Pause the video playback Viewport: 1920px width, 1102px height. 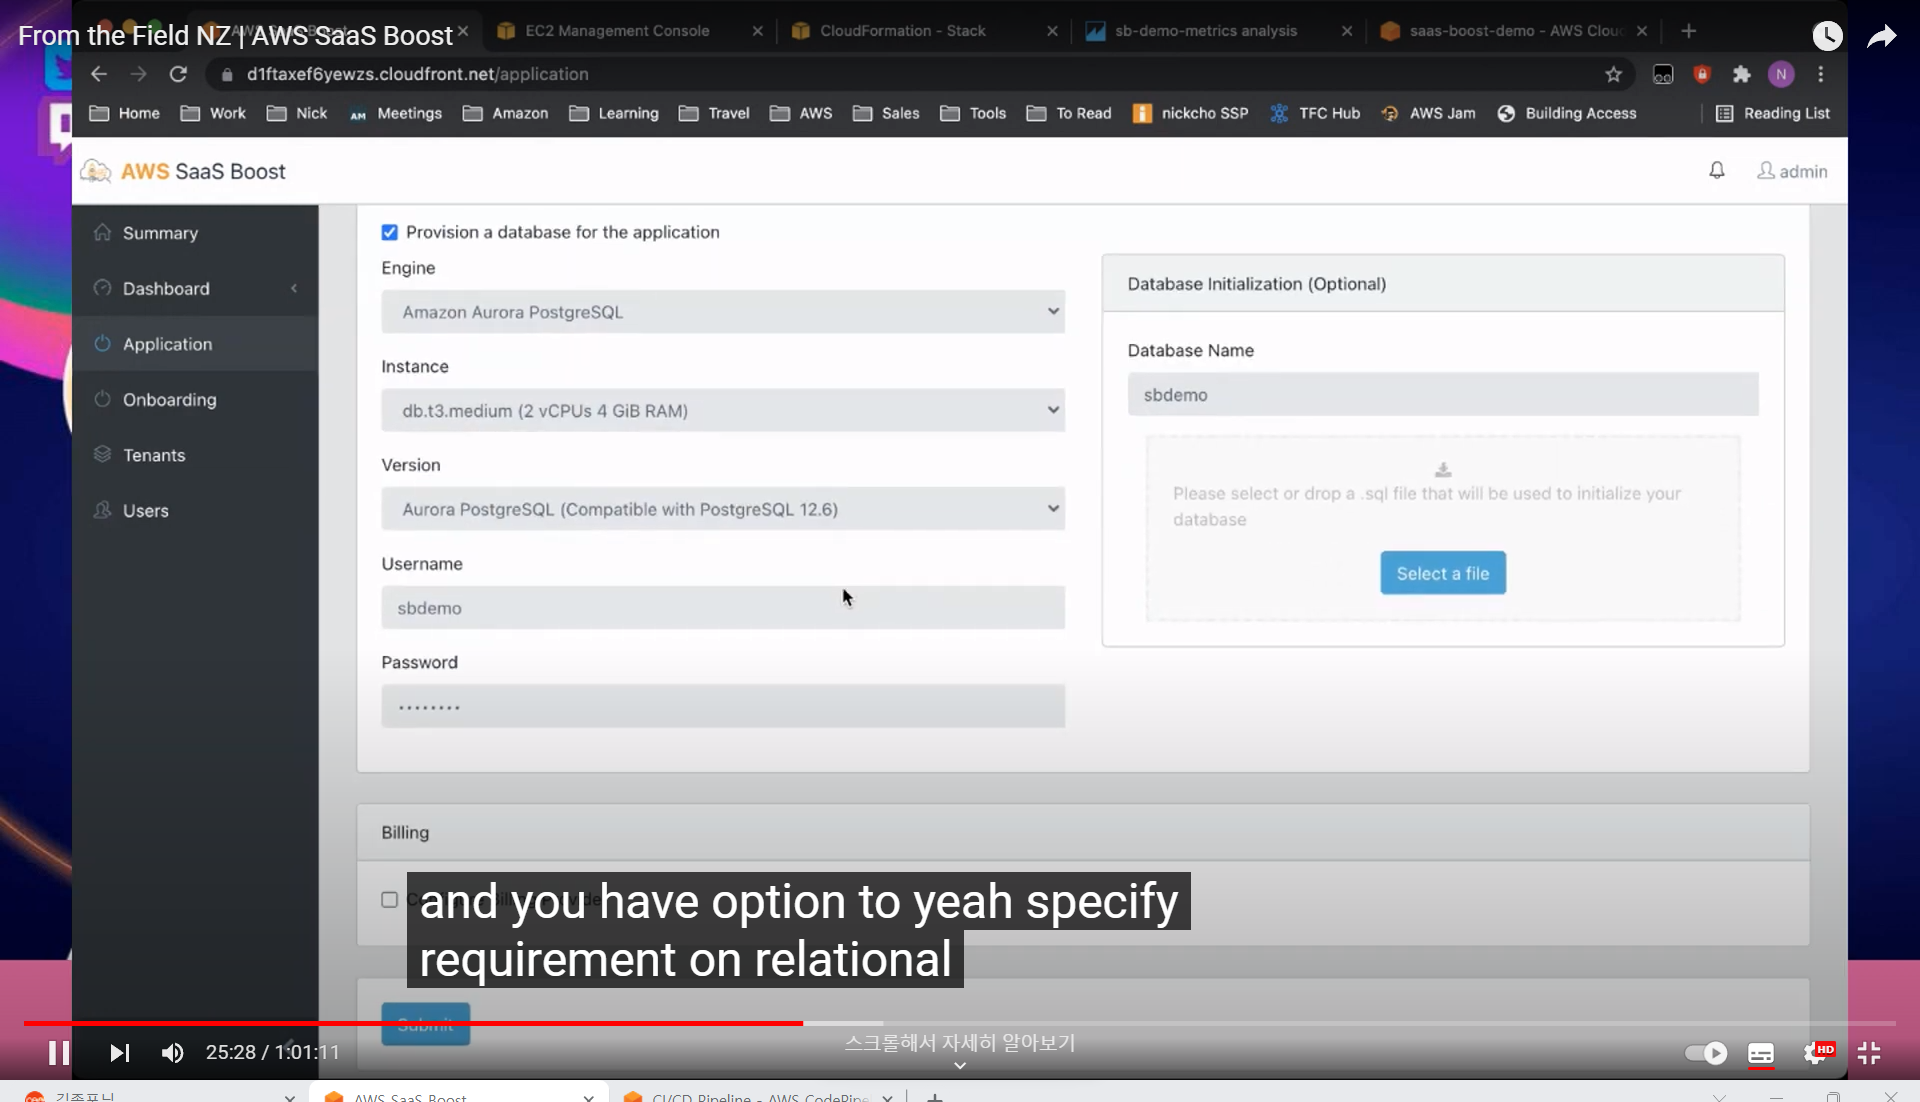tap(59, 1053)
